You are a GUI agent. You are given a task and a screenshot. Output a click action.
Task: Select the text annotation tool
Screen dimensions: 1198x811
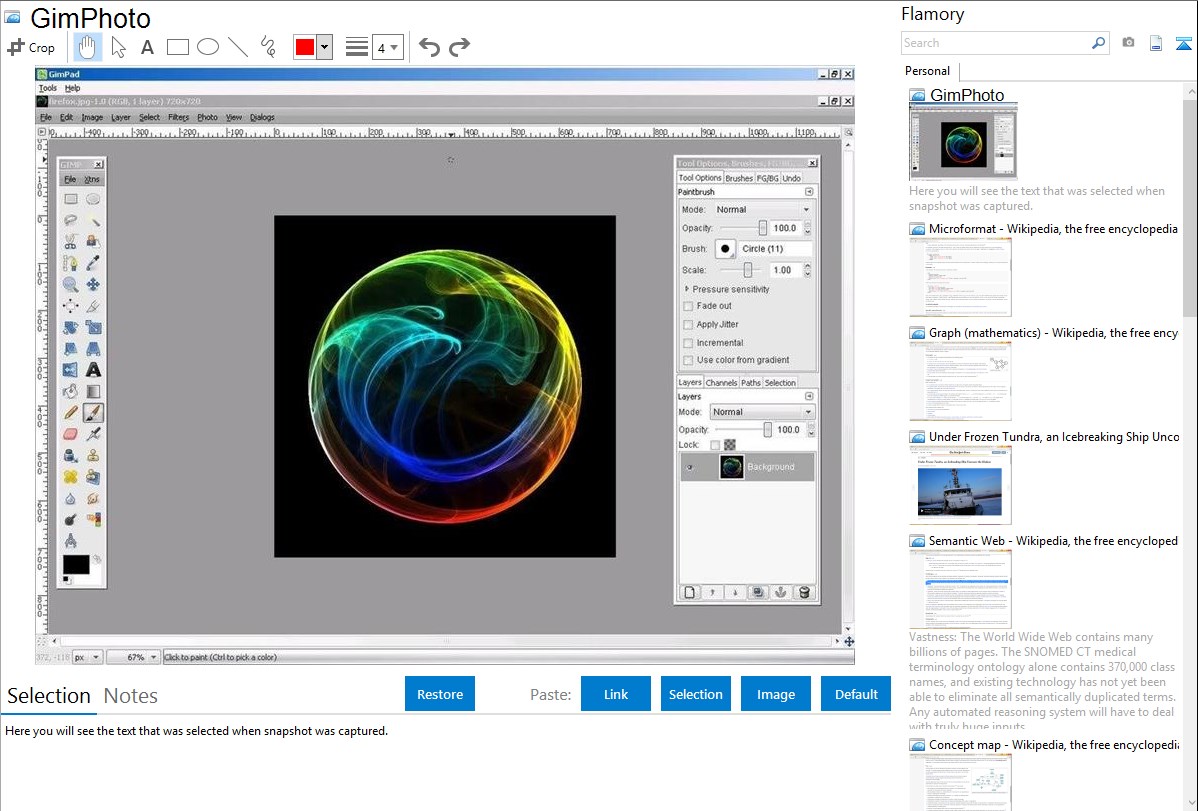click(x=147, y=47)
